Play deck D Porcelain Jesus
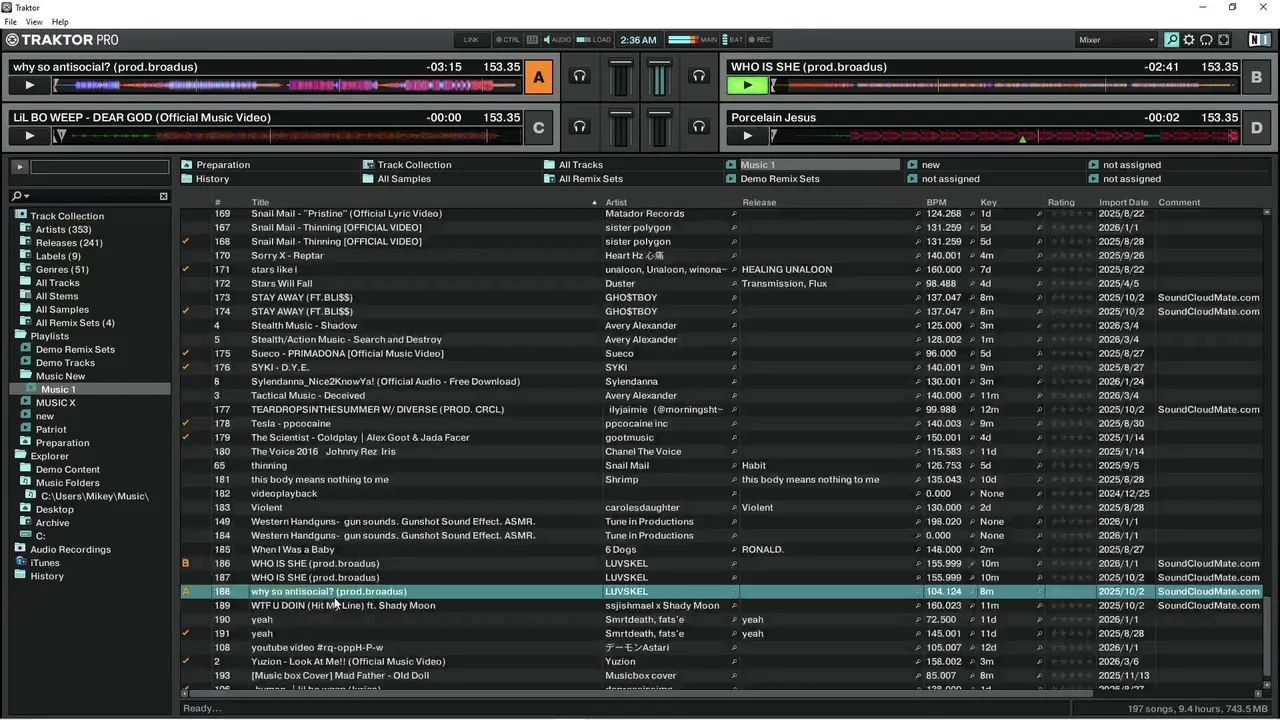1280x720 pixels. 746,135
